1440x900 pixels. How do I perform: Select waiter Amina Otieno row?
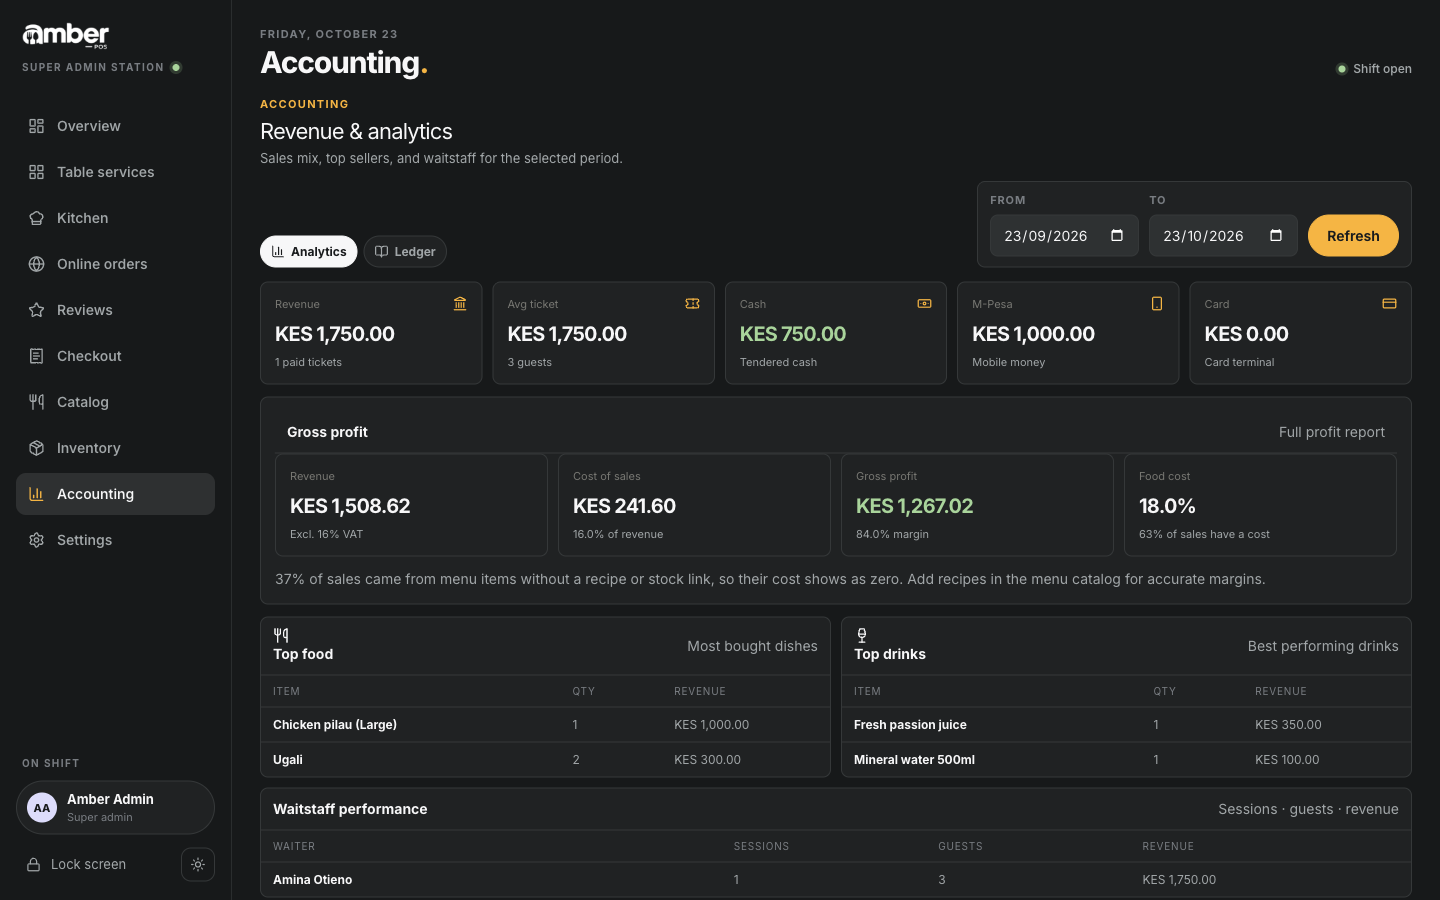tap(836, 880)
